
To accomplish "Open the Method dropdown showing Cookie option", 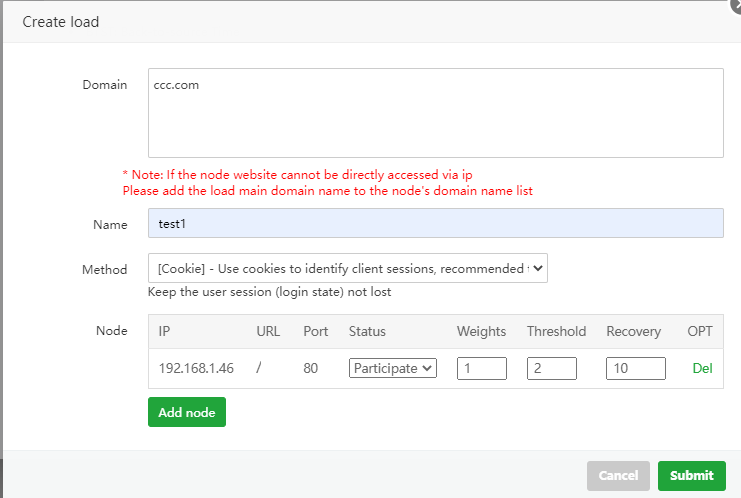I will [x=347, y=268].
